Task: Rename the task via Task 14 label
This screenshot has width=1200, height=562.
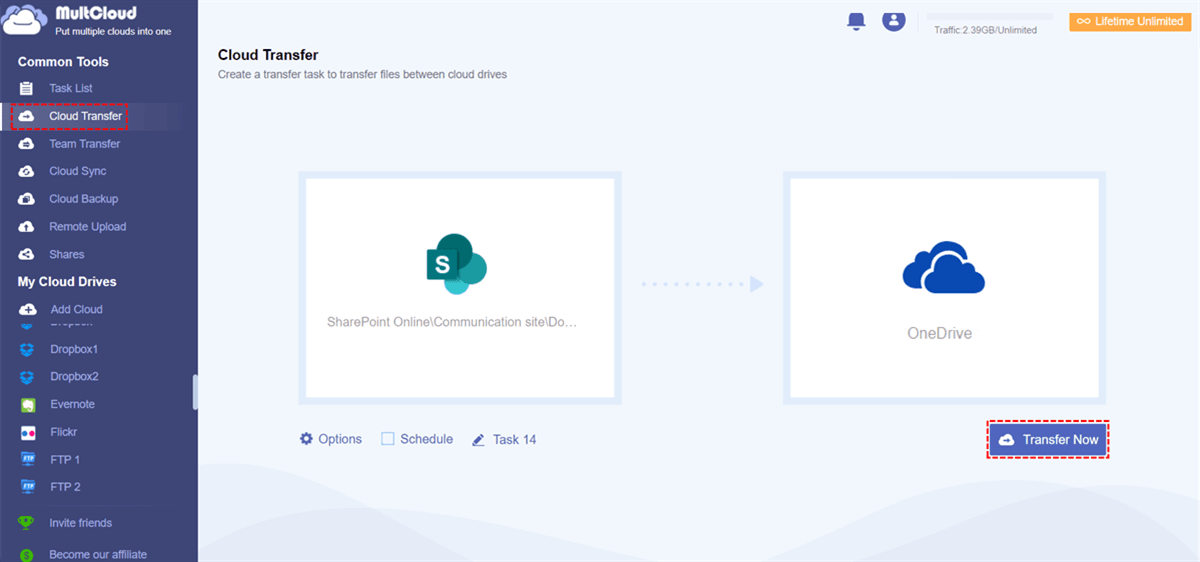Action: click(x=514, y=440)
